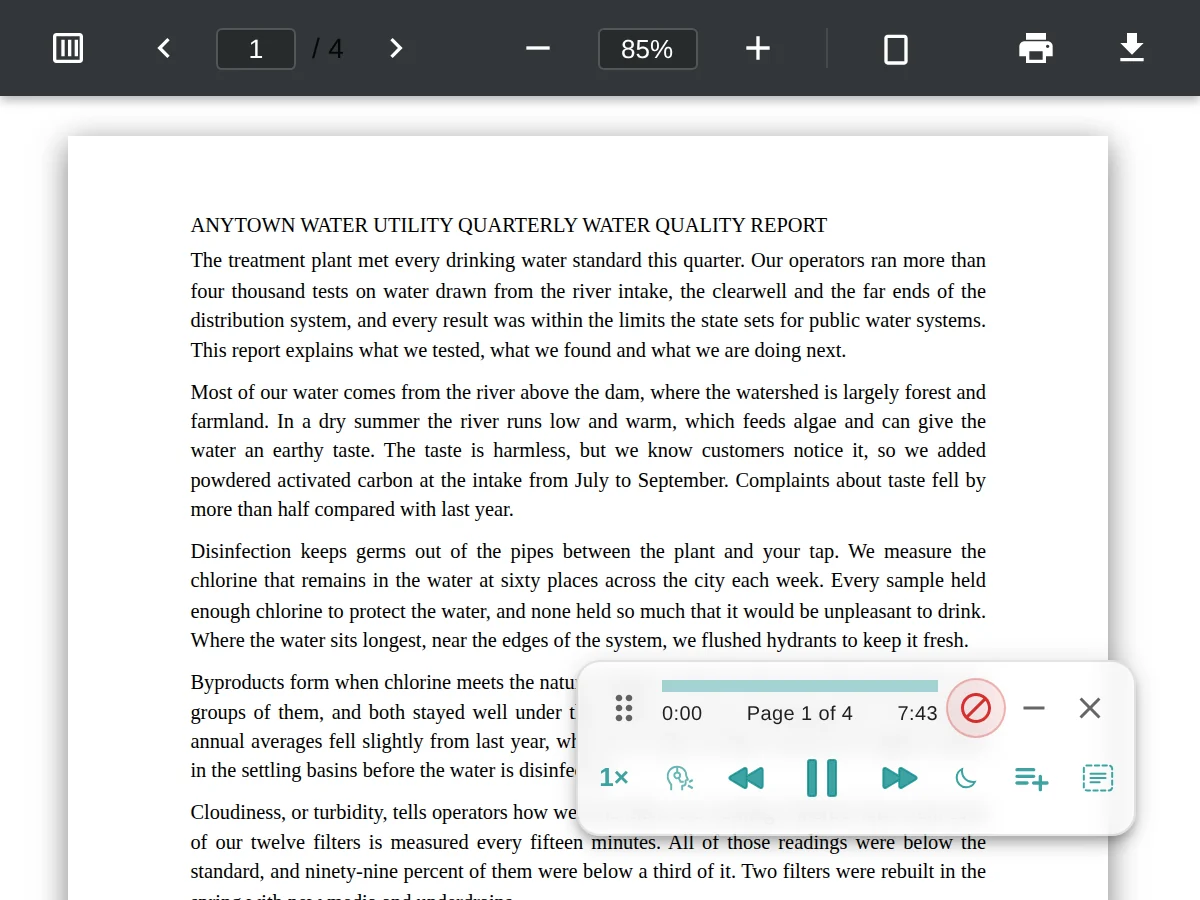Image resolution: width=1200 pixels, height=900 pixels.
Task: Go to the next PDF page
Action: point(396,48)
